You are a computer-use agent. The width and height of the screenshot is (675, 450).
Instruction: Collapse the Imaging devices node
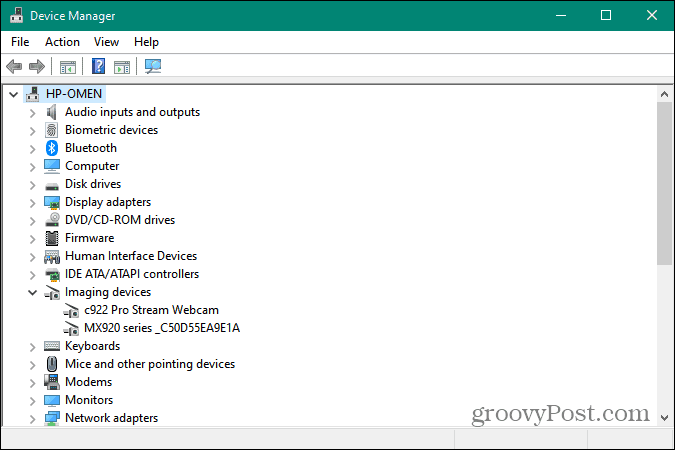coord(33,292)
